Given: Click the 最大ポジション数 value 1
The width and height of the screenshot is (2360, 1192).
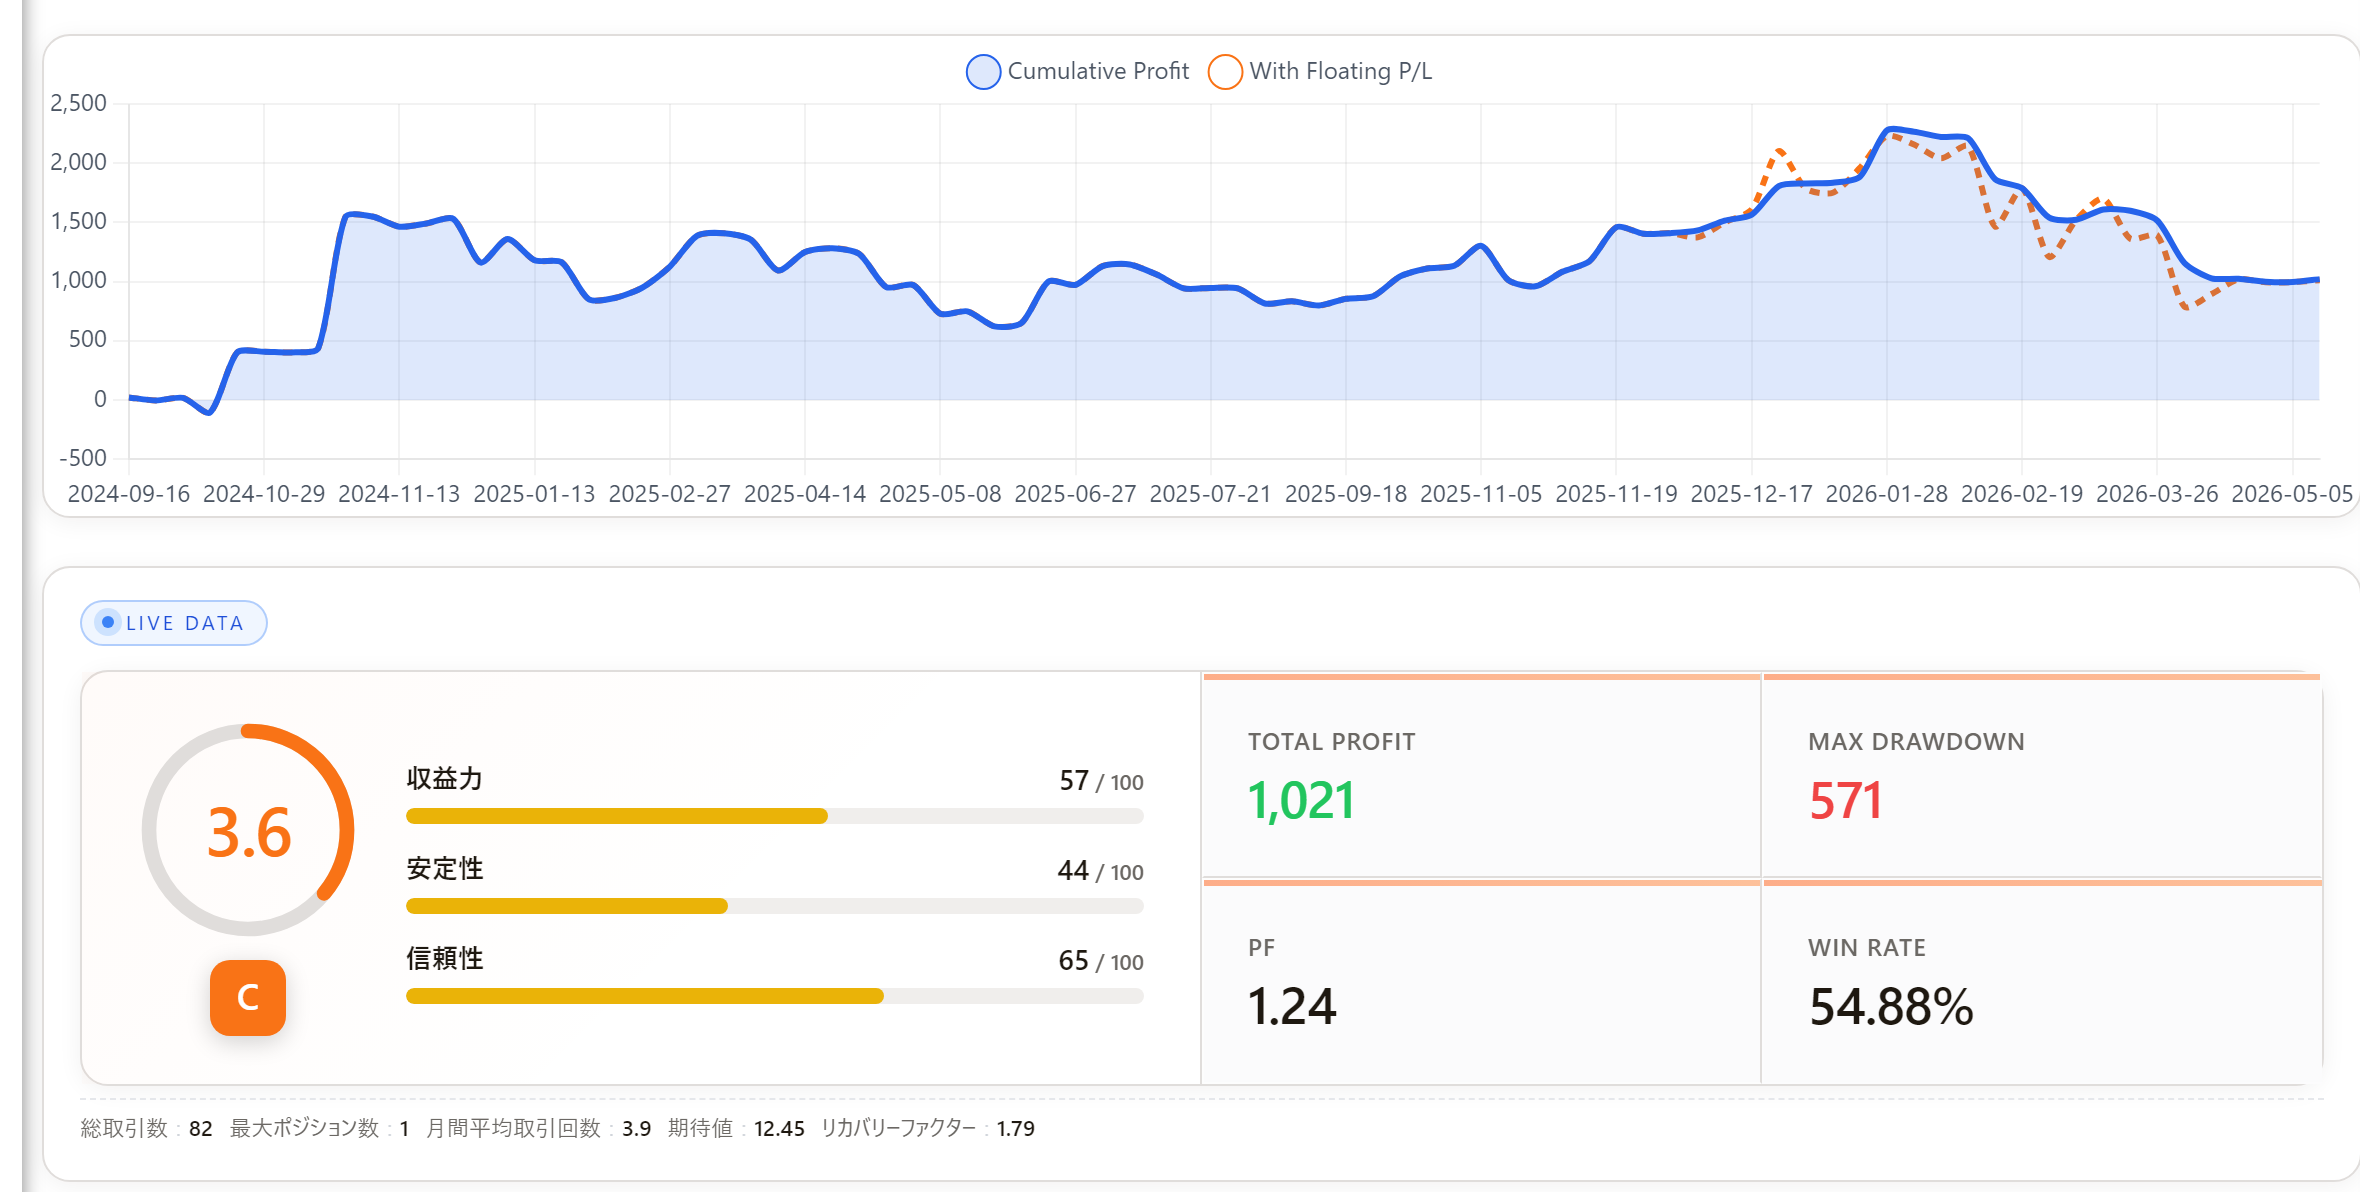Looking at the screenshot, I should tap(404, 1129).
